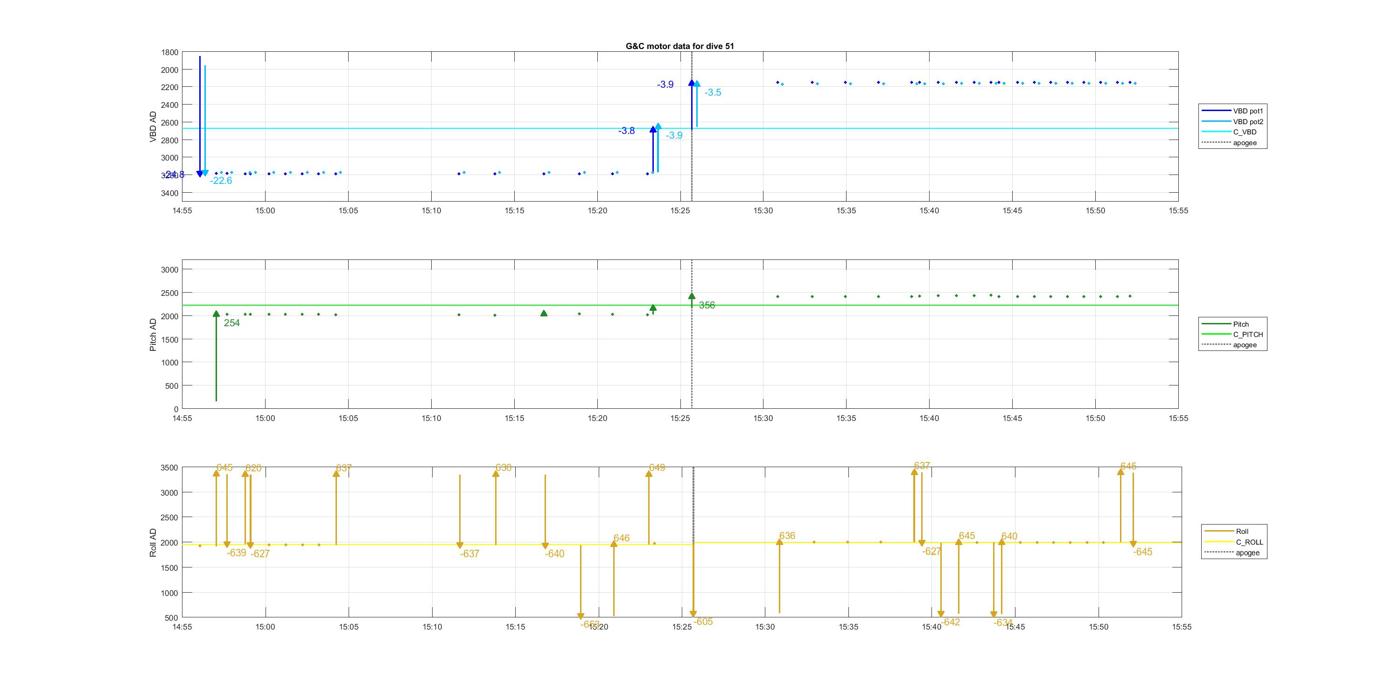
Task: Click the light blue '-3.5' data label
Action: coord(713,93)
